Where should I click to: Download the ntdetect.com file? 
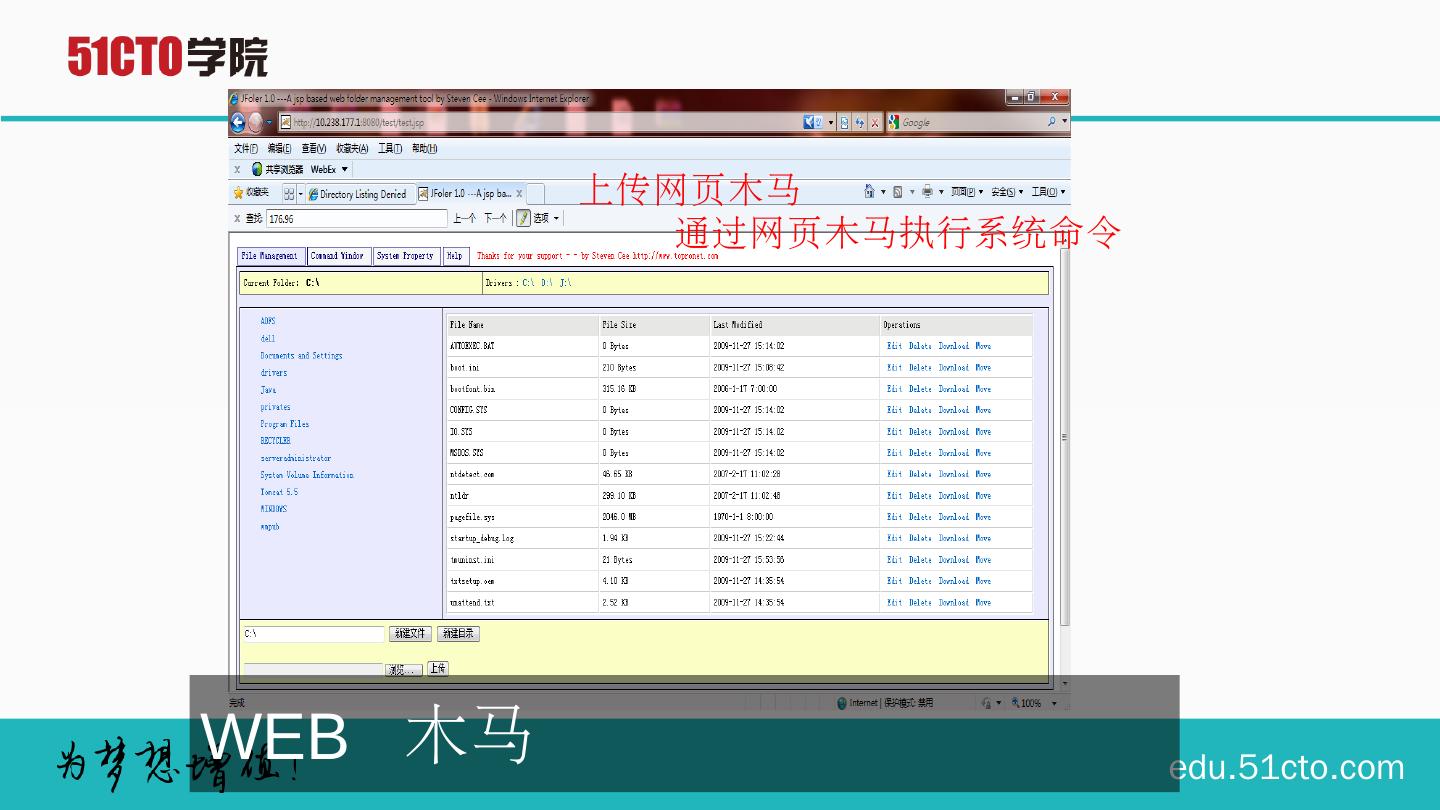coord(953,474)
